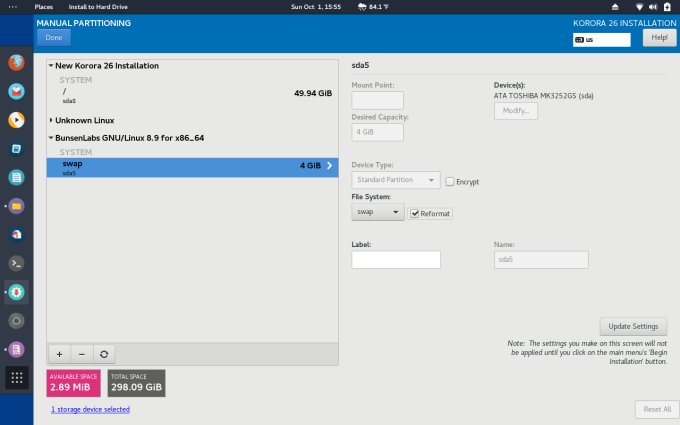Screen dimensions: 680x425
Task: Collapse New Korora 26 Installation group
Action: point(51,65)
